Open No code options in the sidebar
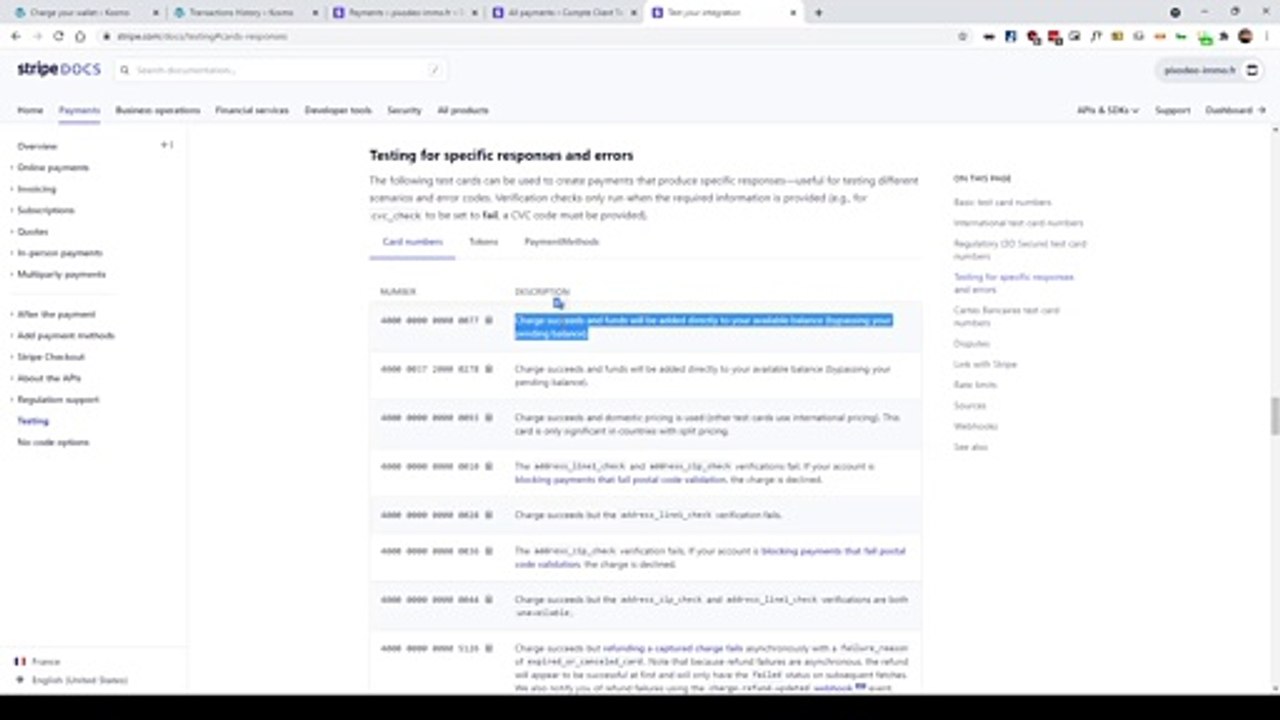Viewport: 1280px width, 720px height. coord(53,442)
